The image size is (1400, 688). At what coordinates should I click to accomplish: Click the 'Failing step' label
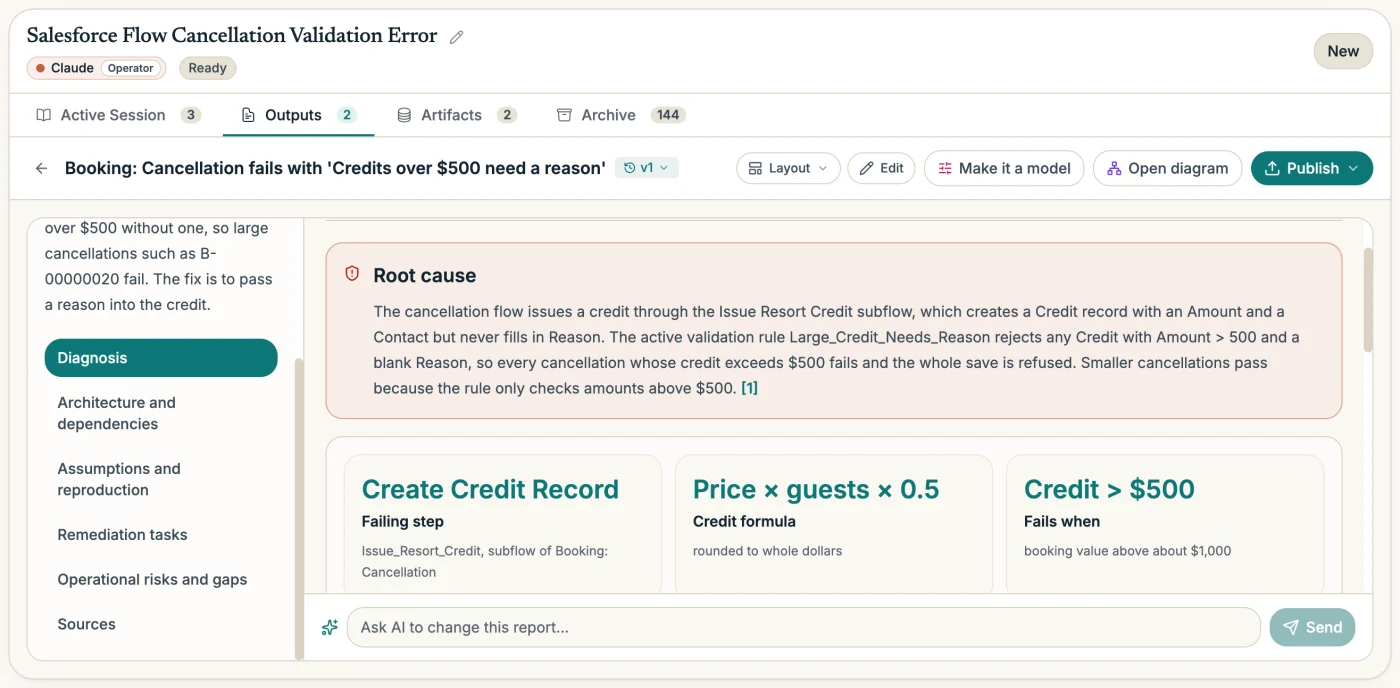pos(402,521)
